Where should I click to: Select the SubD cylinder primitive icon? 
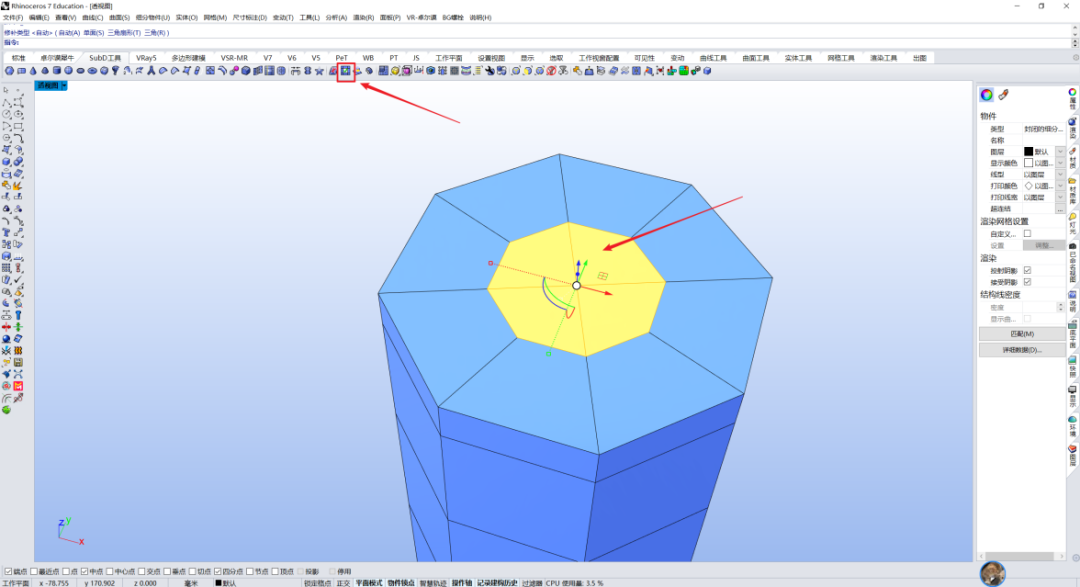(x=56, y=70)
